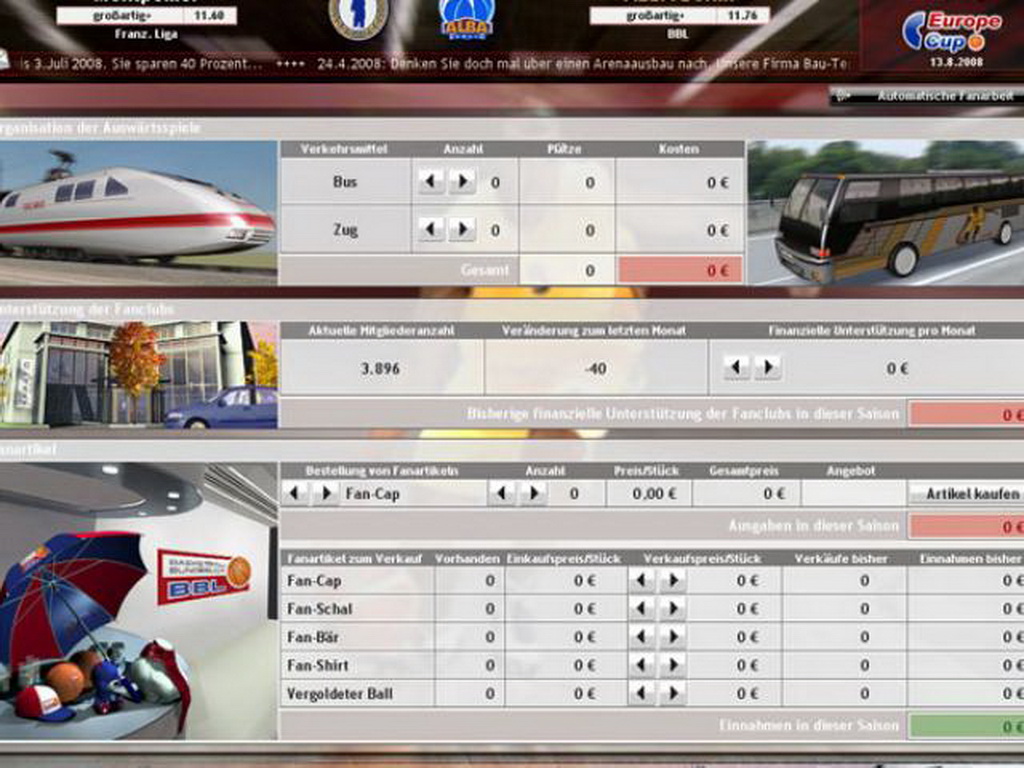Increase the Zug count with right arrow
The height and width of the screenshot is (768, 1024).
pyautogui.click(x=462, y=230)
